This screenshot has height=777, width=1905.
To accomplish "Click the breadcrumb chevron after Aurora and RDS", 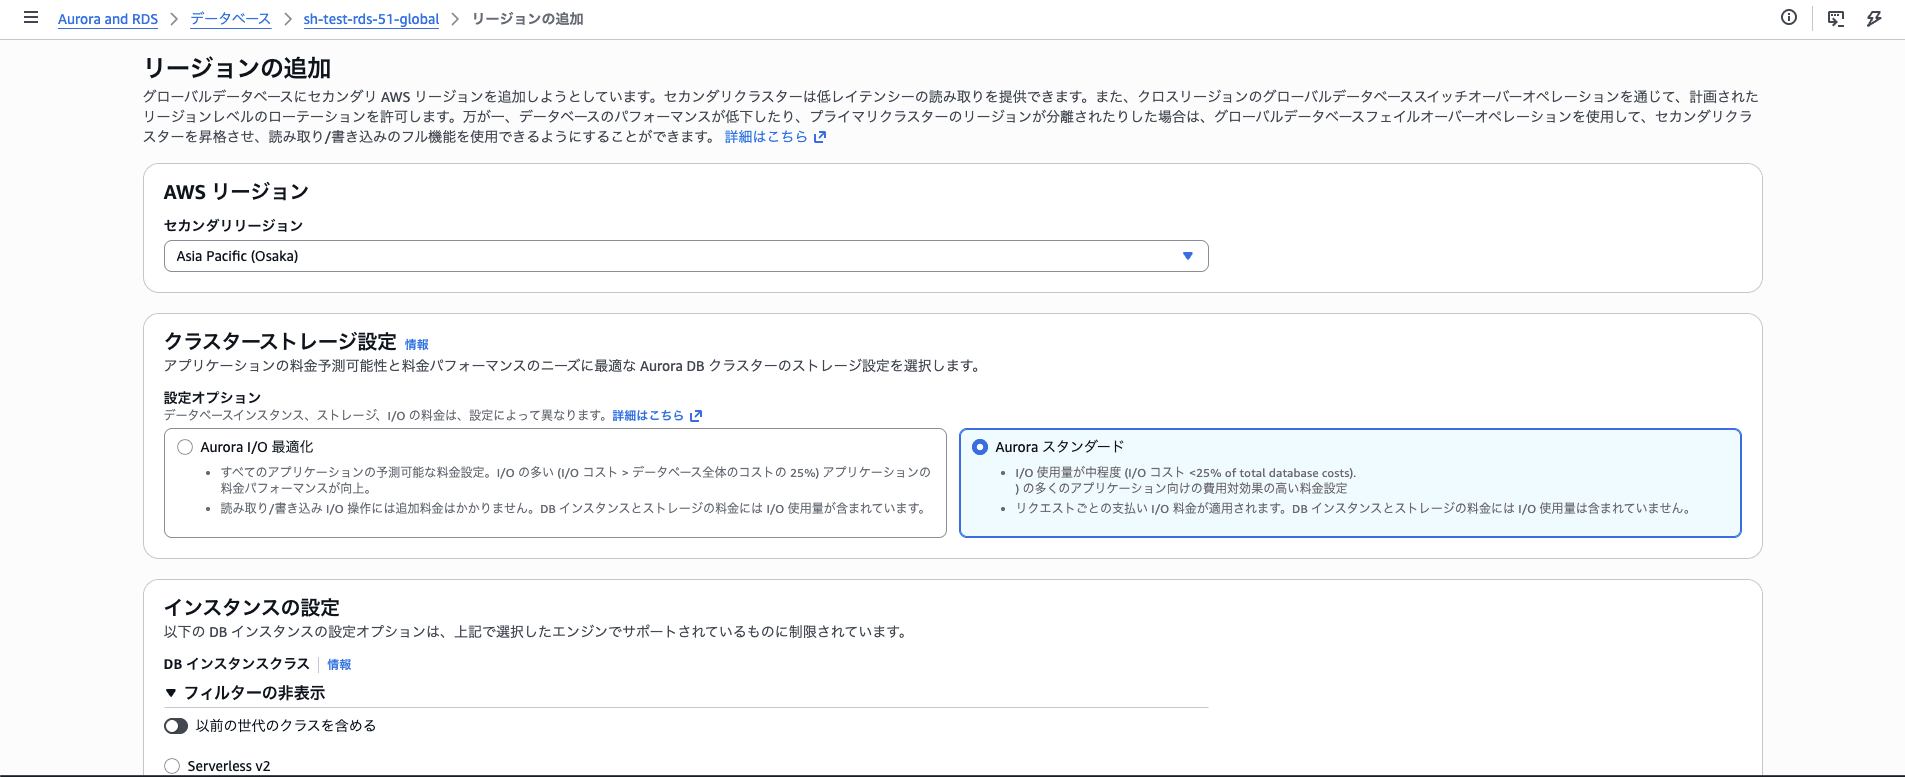I will (x=174, y=19).
